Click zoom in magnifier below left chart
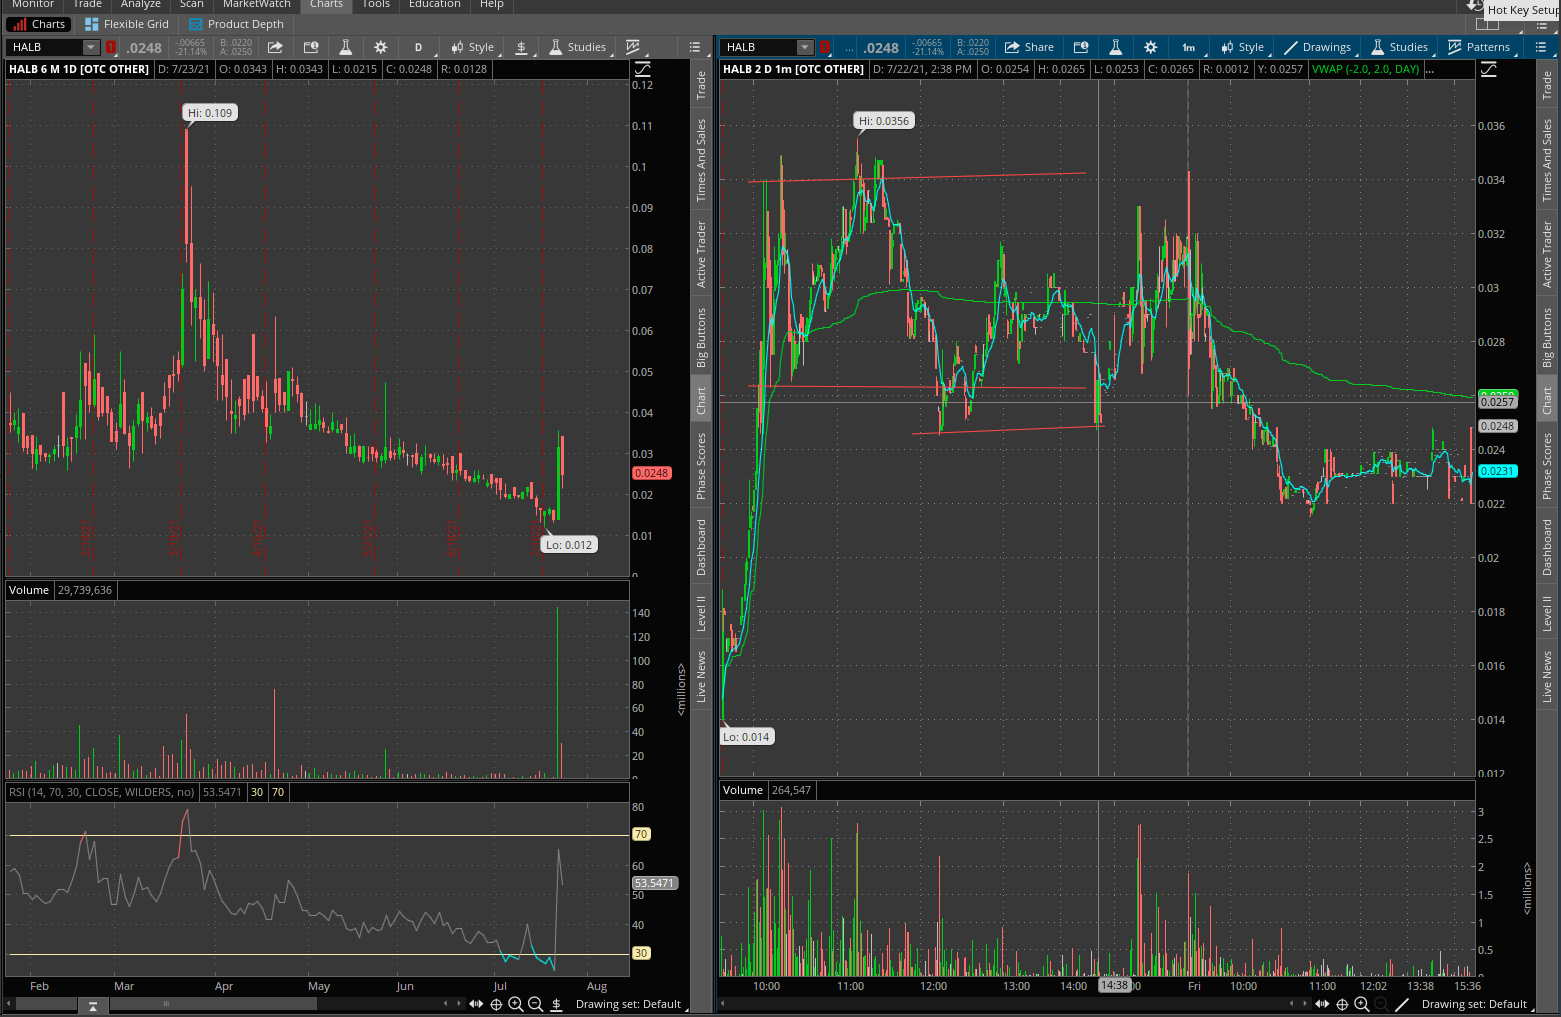 coord(516,1004)
